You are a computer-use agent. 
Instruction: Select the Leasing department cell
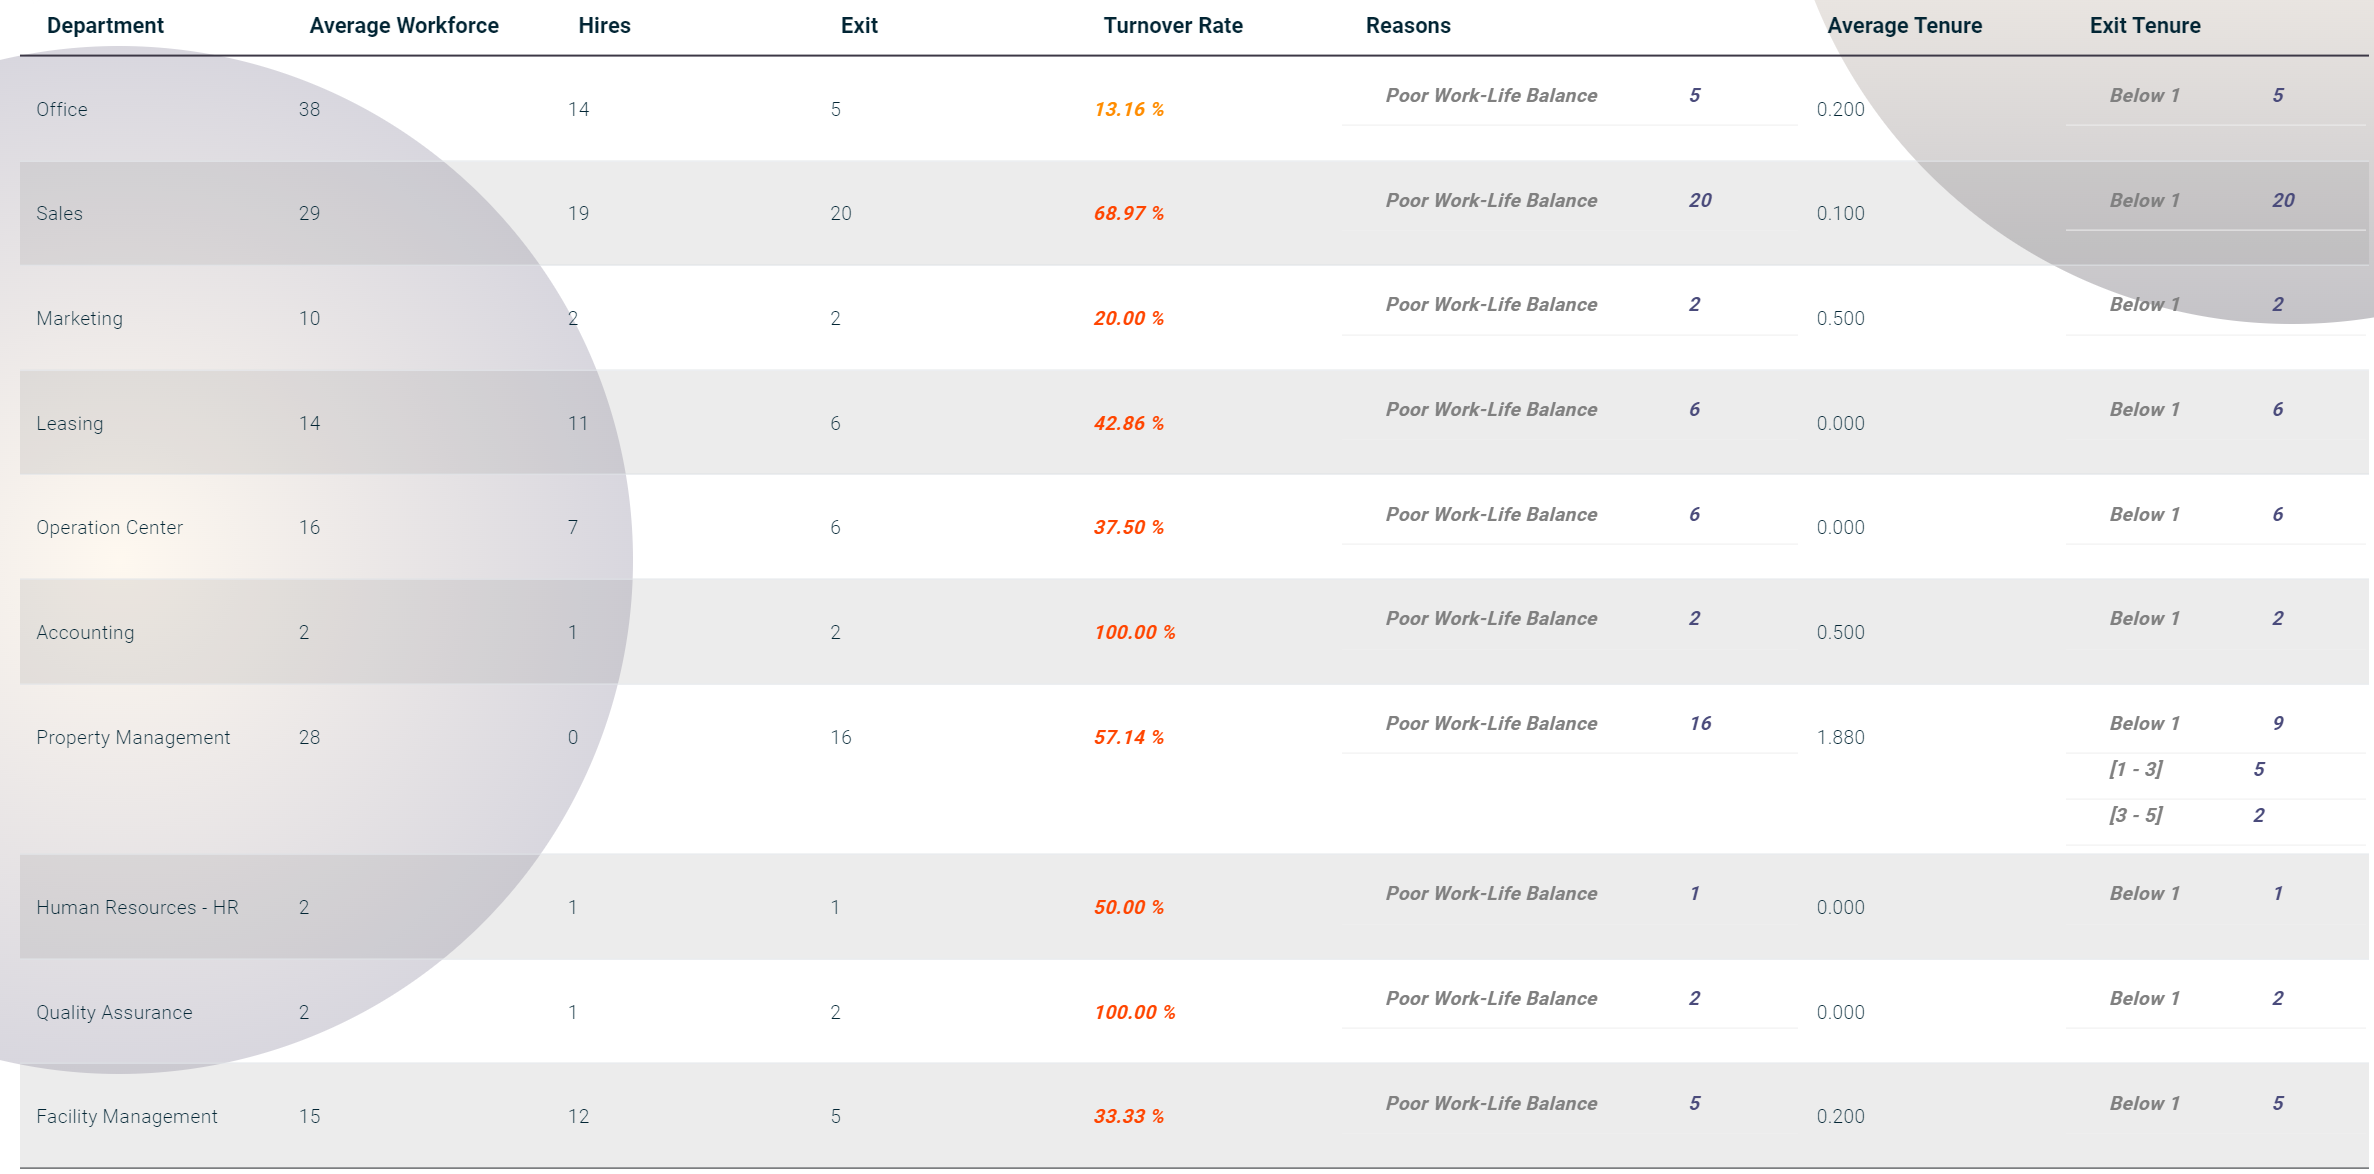coord(69,423)
